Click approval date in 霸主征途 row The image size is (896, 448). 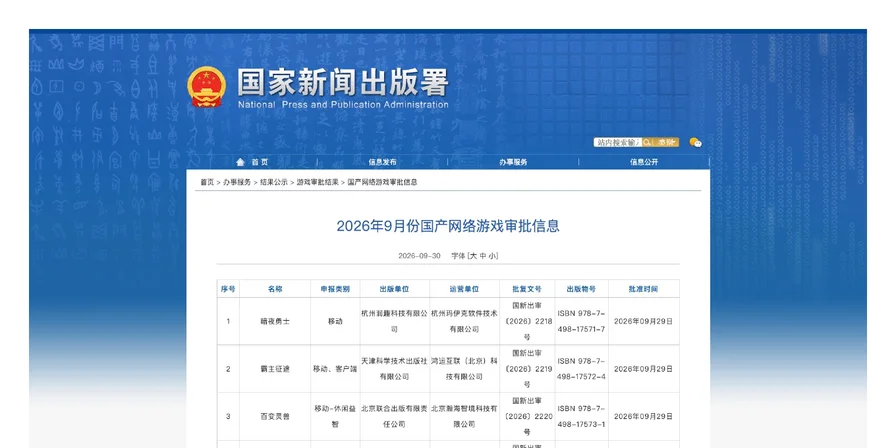point(643,369)
